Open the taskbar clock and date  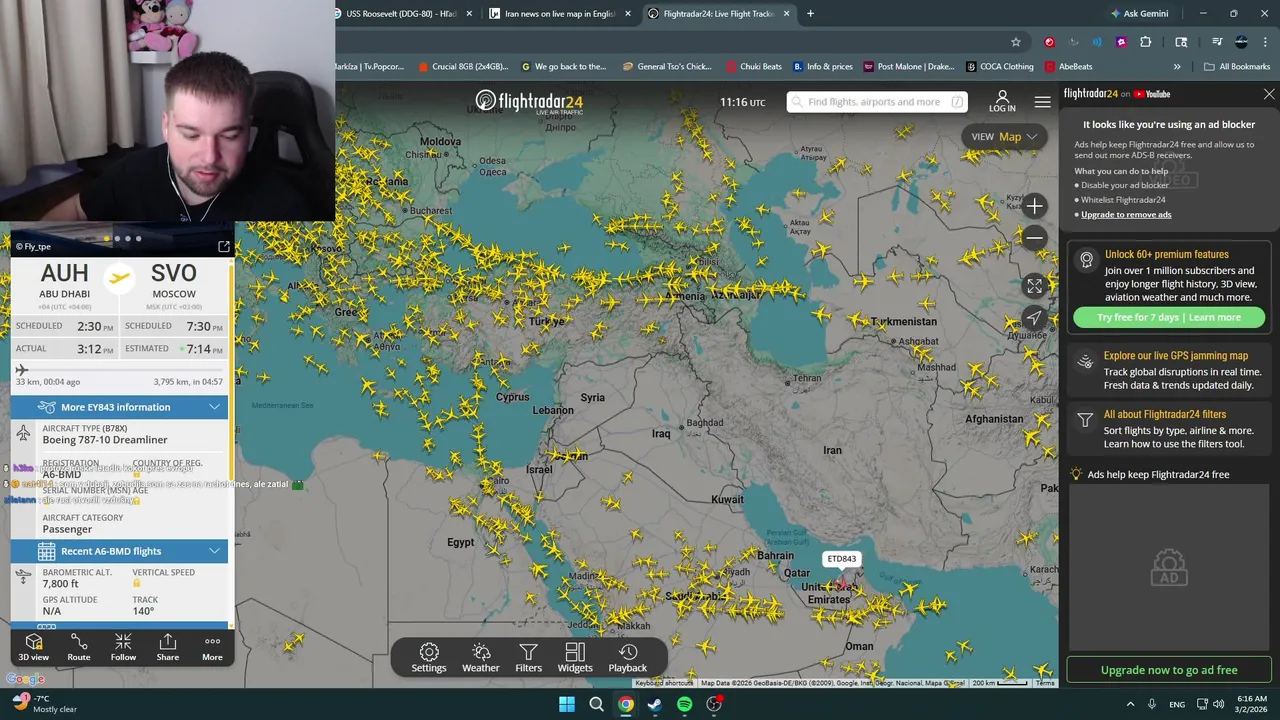click(1252, 704)
